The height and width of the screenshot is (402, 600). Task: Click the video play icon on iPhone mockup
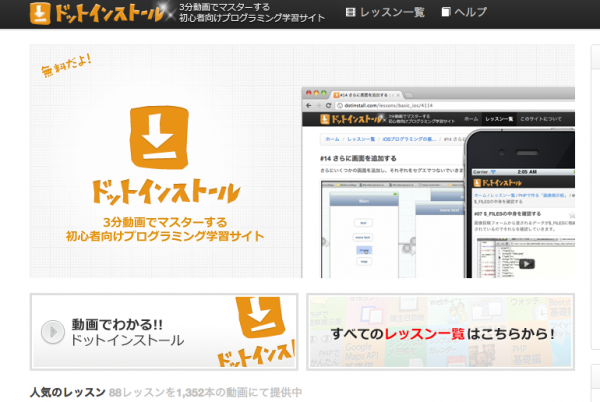527,264
